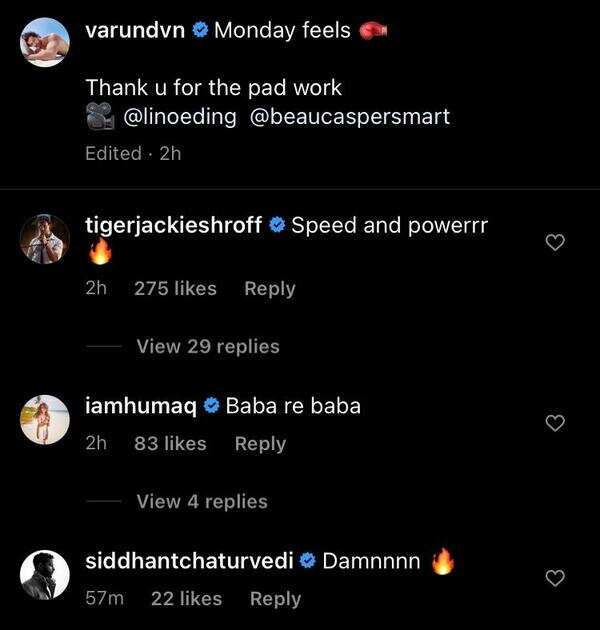Open the @beaucaspersmart mention
The height and width of the screenshot is (630, 600).
pos(354,117)
